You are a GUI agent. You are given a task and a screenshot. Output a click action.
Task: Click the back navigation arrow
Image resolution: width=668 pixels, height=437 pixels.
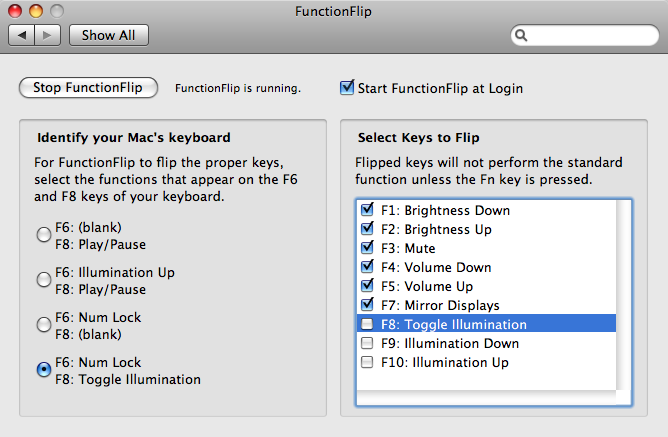(22, 35)
